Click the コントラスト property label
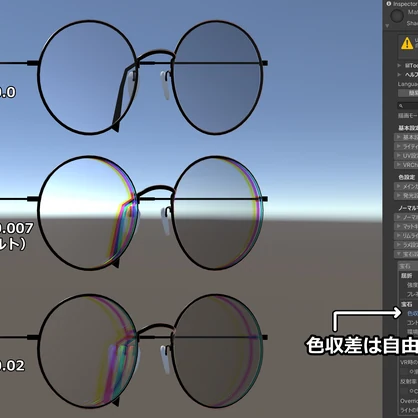Image resolution: width=418 pixels, height=418 pixels. point(412,323)
